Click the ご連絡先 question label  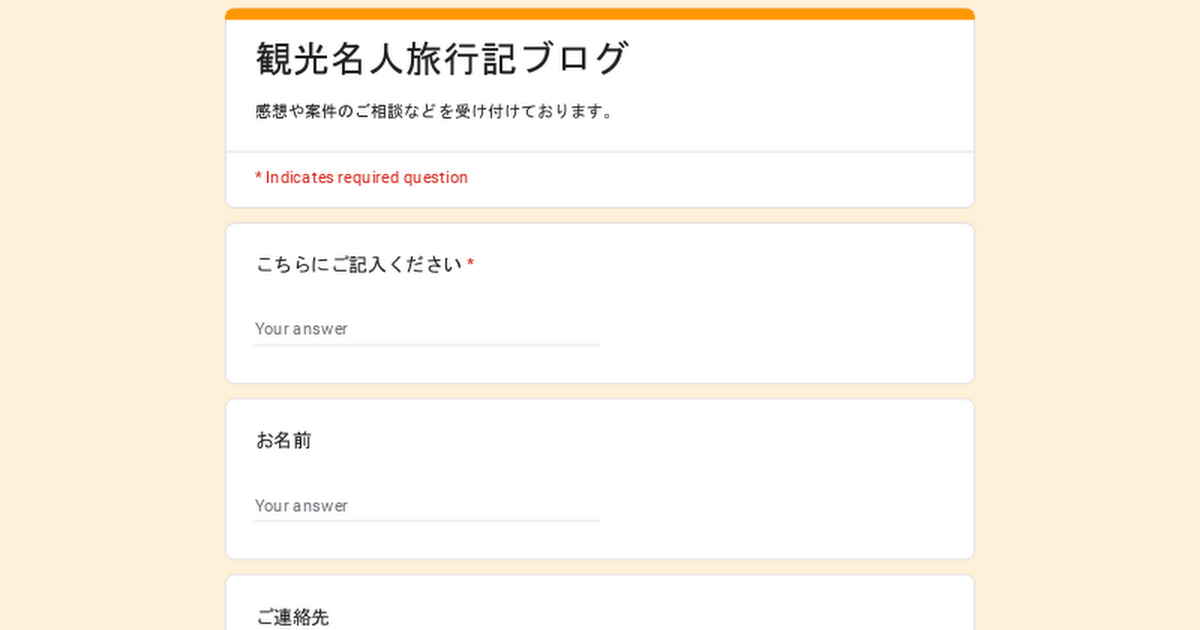[292, 617]
